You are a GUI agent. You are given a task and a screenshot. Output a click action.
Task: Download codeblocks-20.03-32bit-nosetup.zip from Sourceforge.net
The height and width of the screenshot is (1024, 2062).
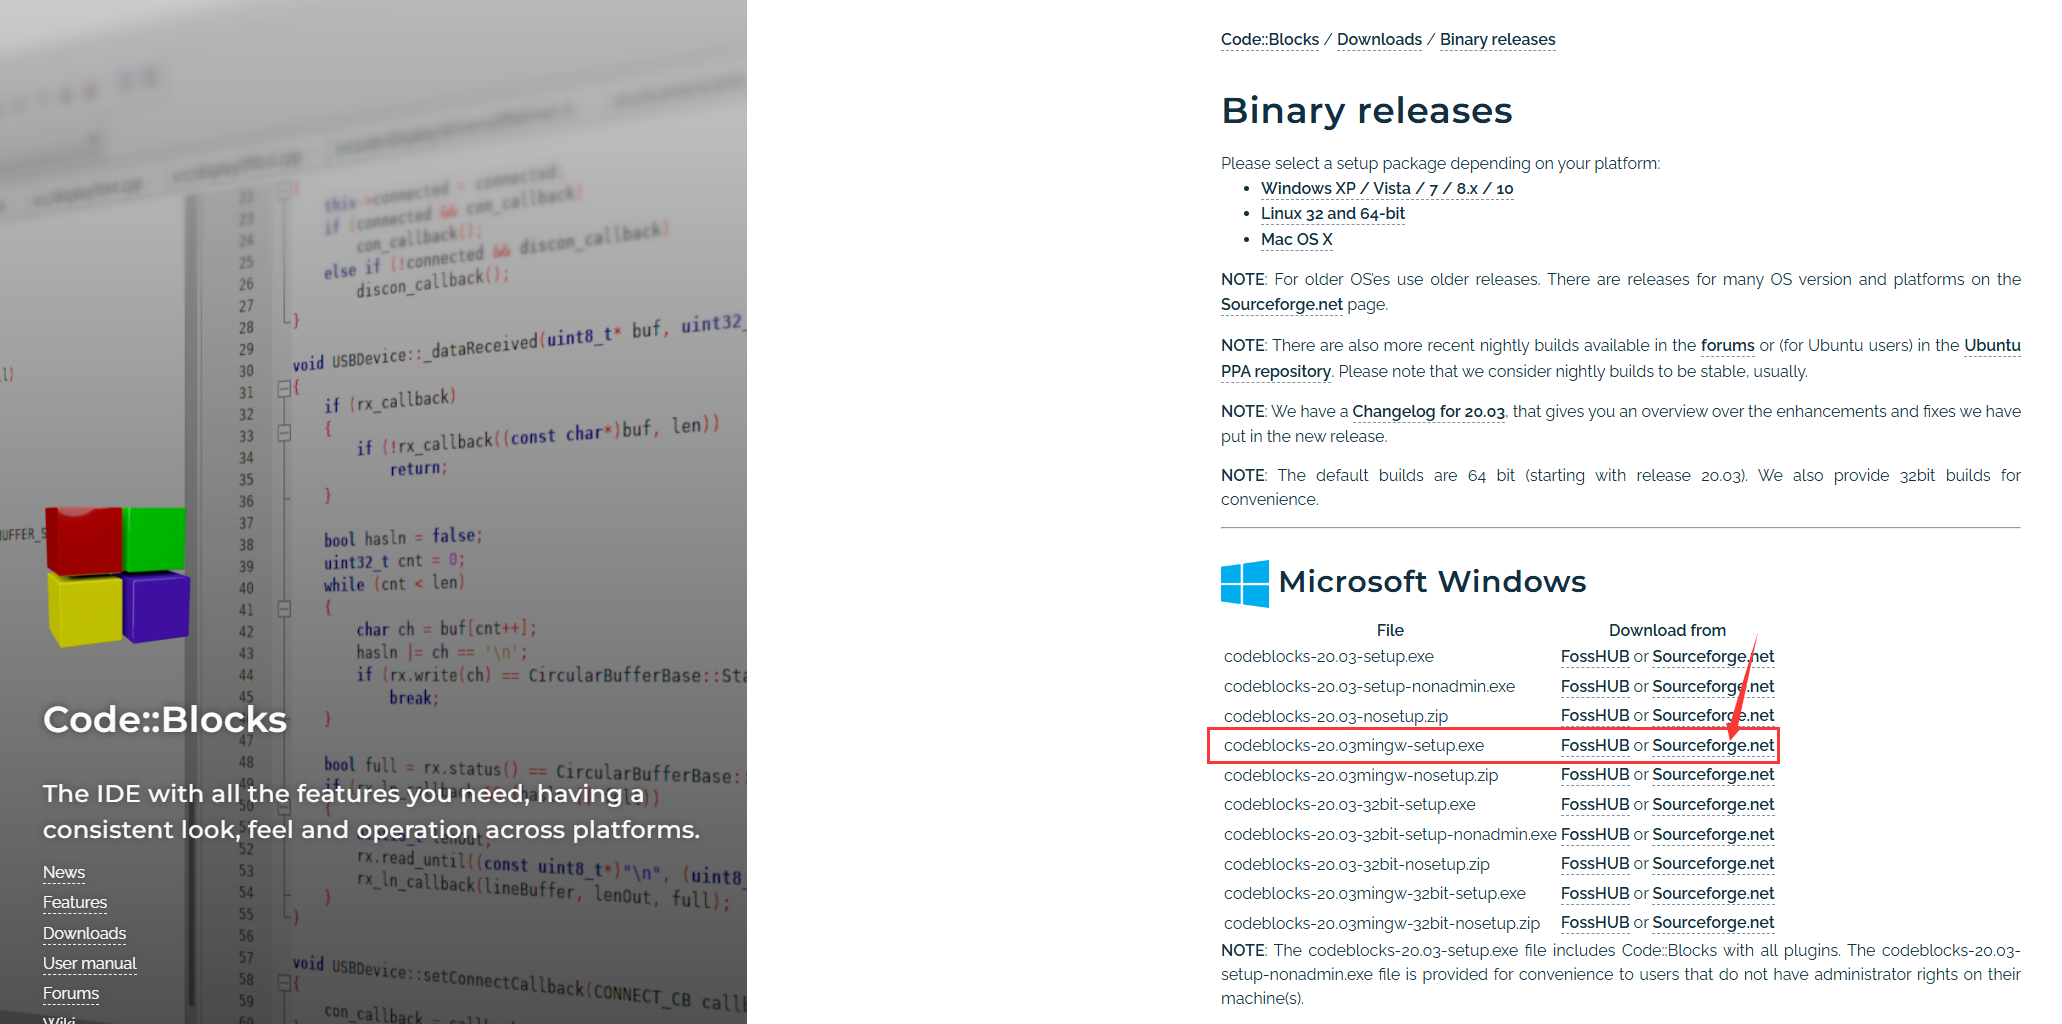(x=1713, y=863)
